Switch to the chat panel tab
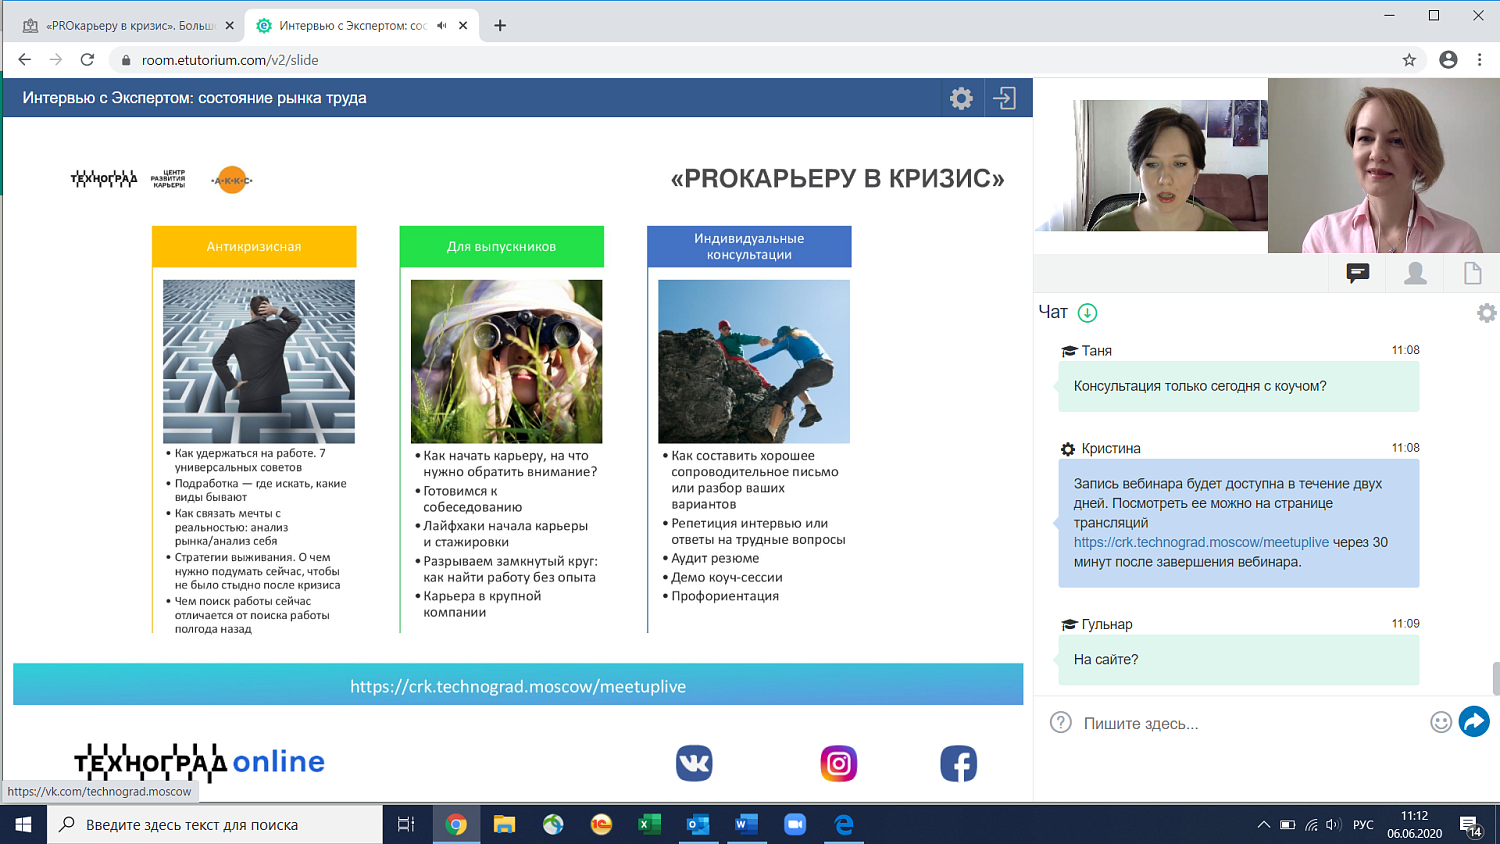This screenshot has width=1500, height=844. click(x=1357, y=273)
